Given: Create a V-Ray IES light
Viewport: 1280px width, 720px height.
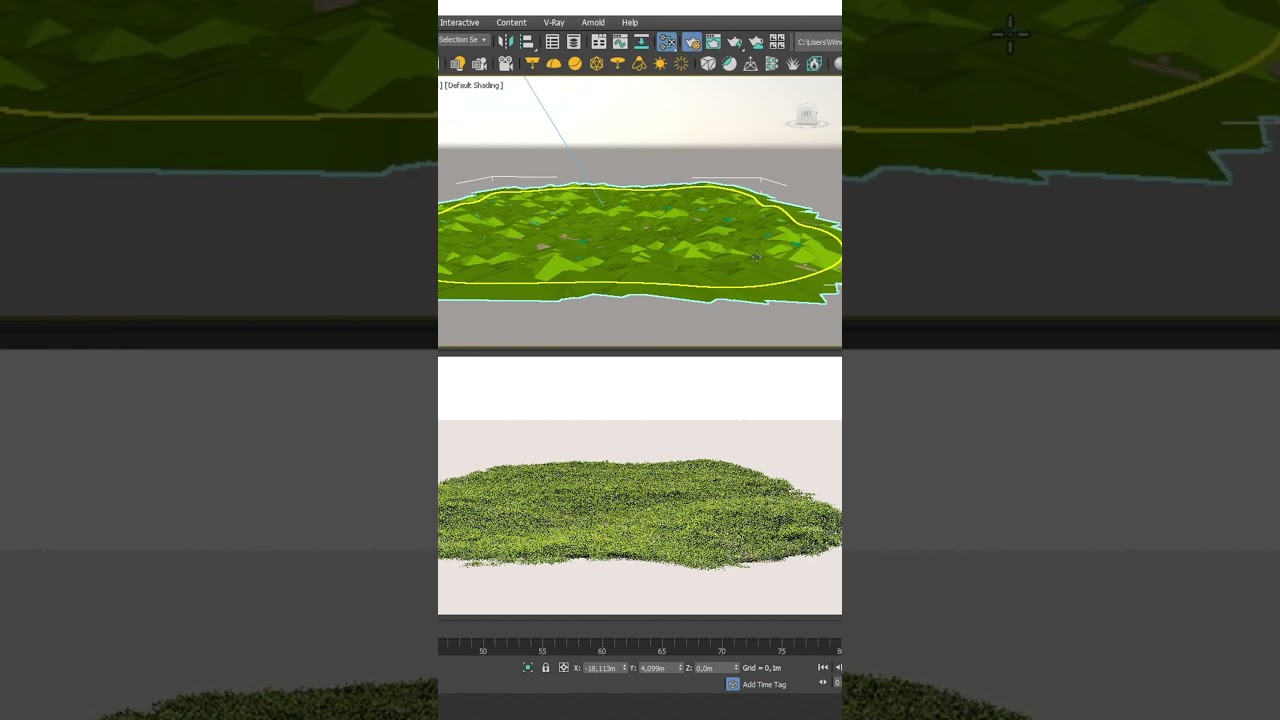Looking at the screenshot, I should pos(639,63).
